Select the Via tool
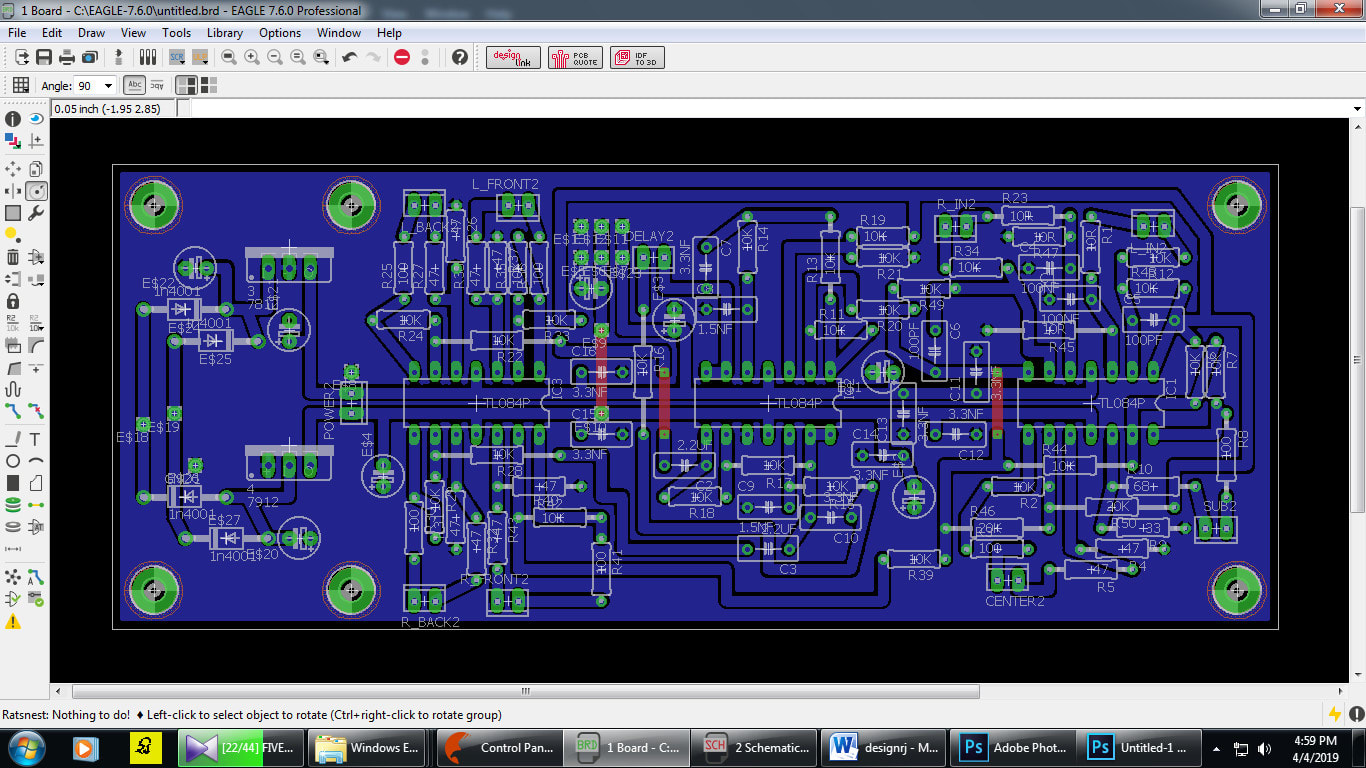The image size is (1366, 768). (13, 505)
